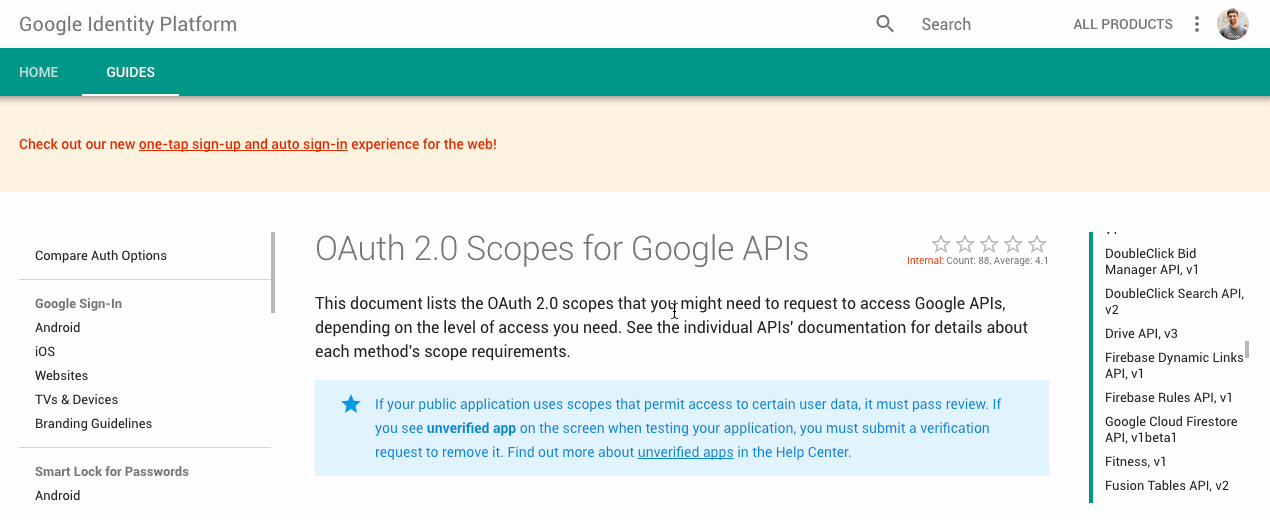Open iOS guide in sidebar

click(45, 351)
